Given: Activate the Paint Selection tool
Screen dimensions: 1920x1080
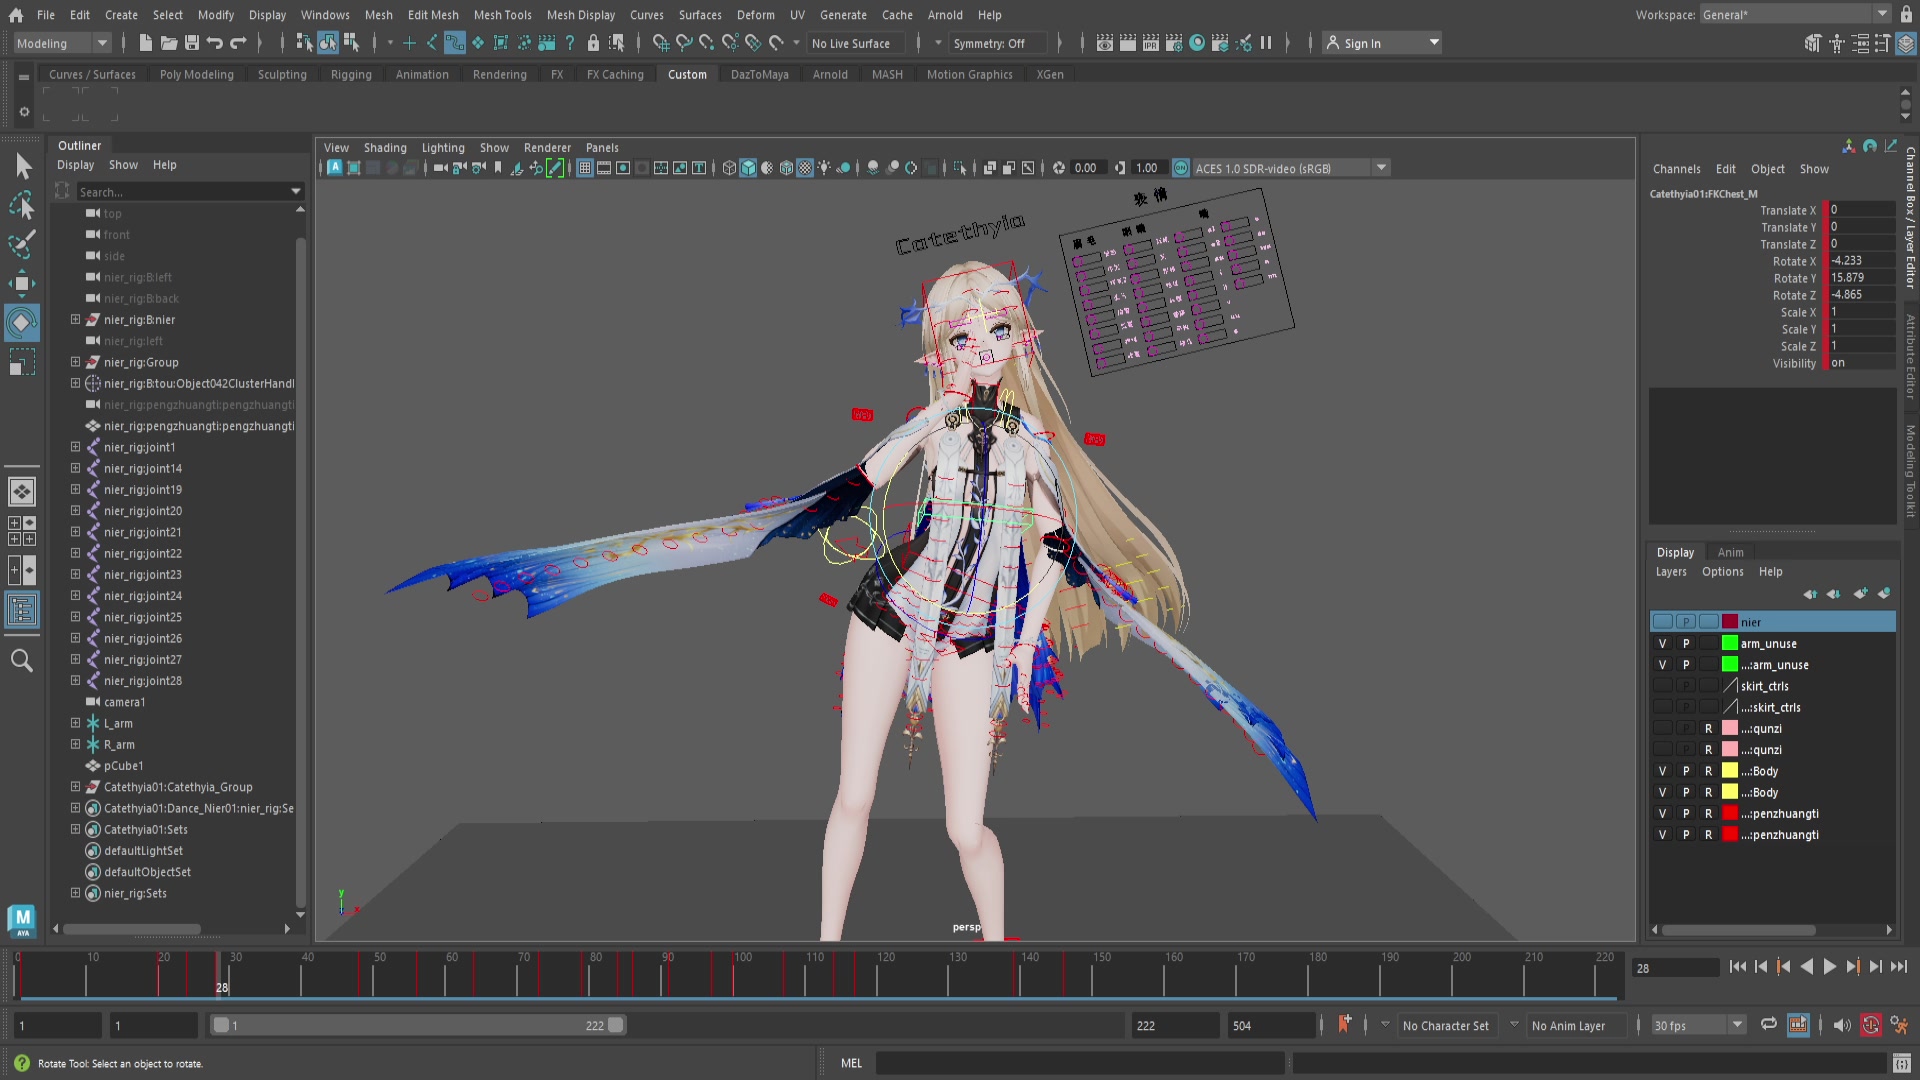Looking at the screenshot, I should 22,244.
